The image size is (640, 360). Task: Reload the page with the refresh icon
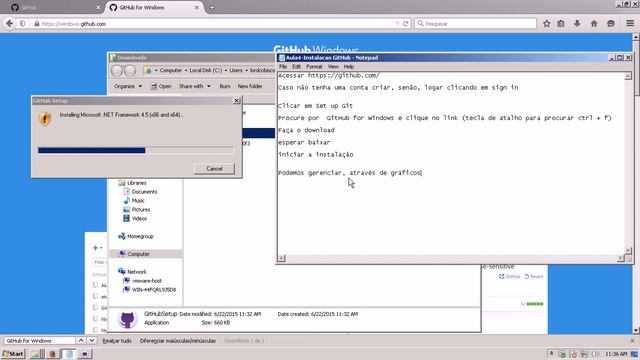click(x=406, y=24)
